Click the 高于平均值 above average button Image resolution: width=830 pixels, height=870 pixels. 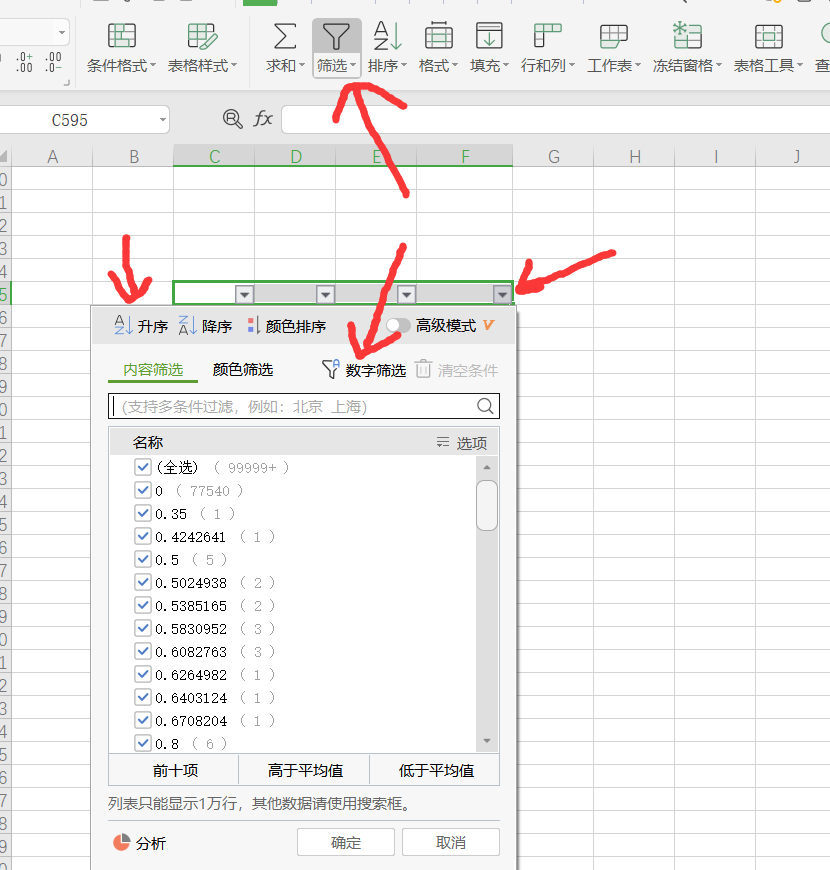tap(305, 770)
